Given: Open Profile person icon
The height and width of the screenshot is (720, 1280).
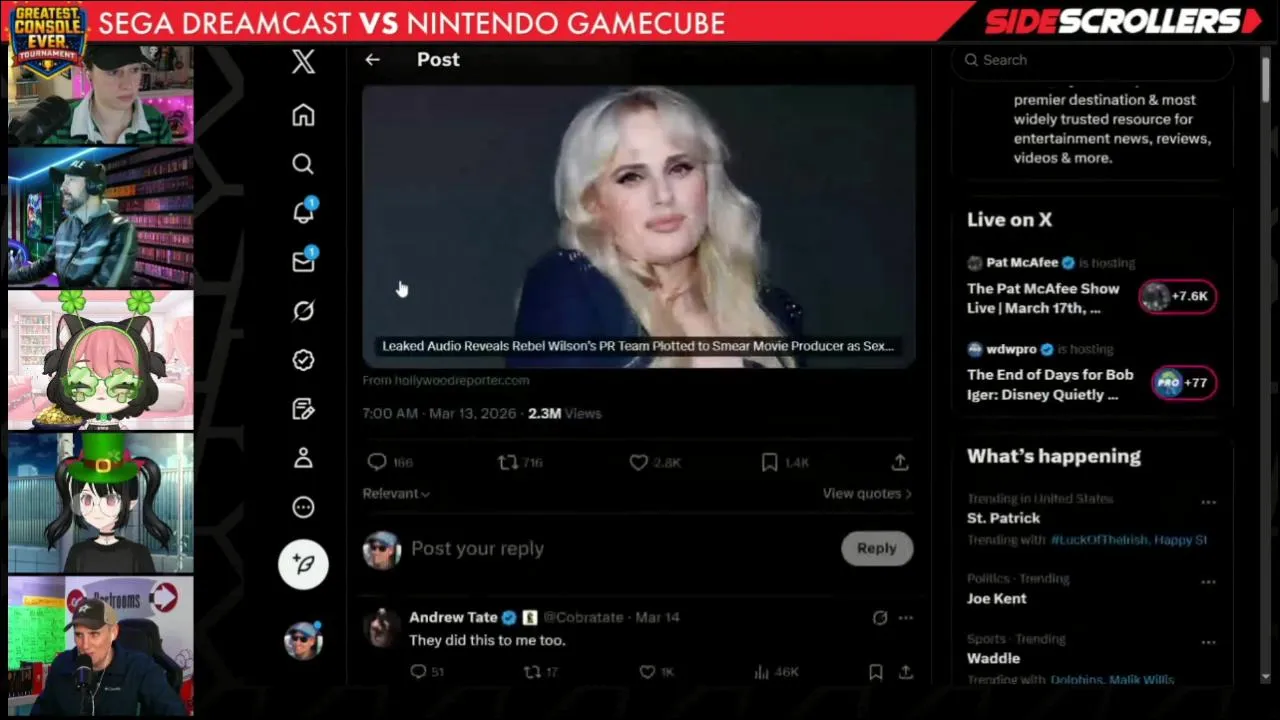Looking at the screenshot, I should point(303,458).
